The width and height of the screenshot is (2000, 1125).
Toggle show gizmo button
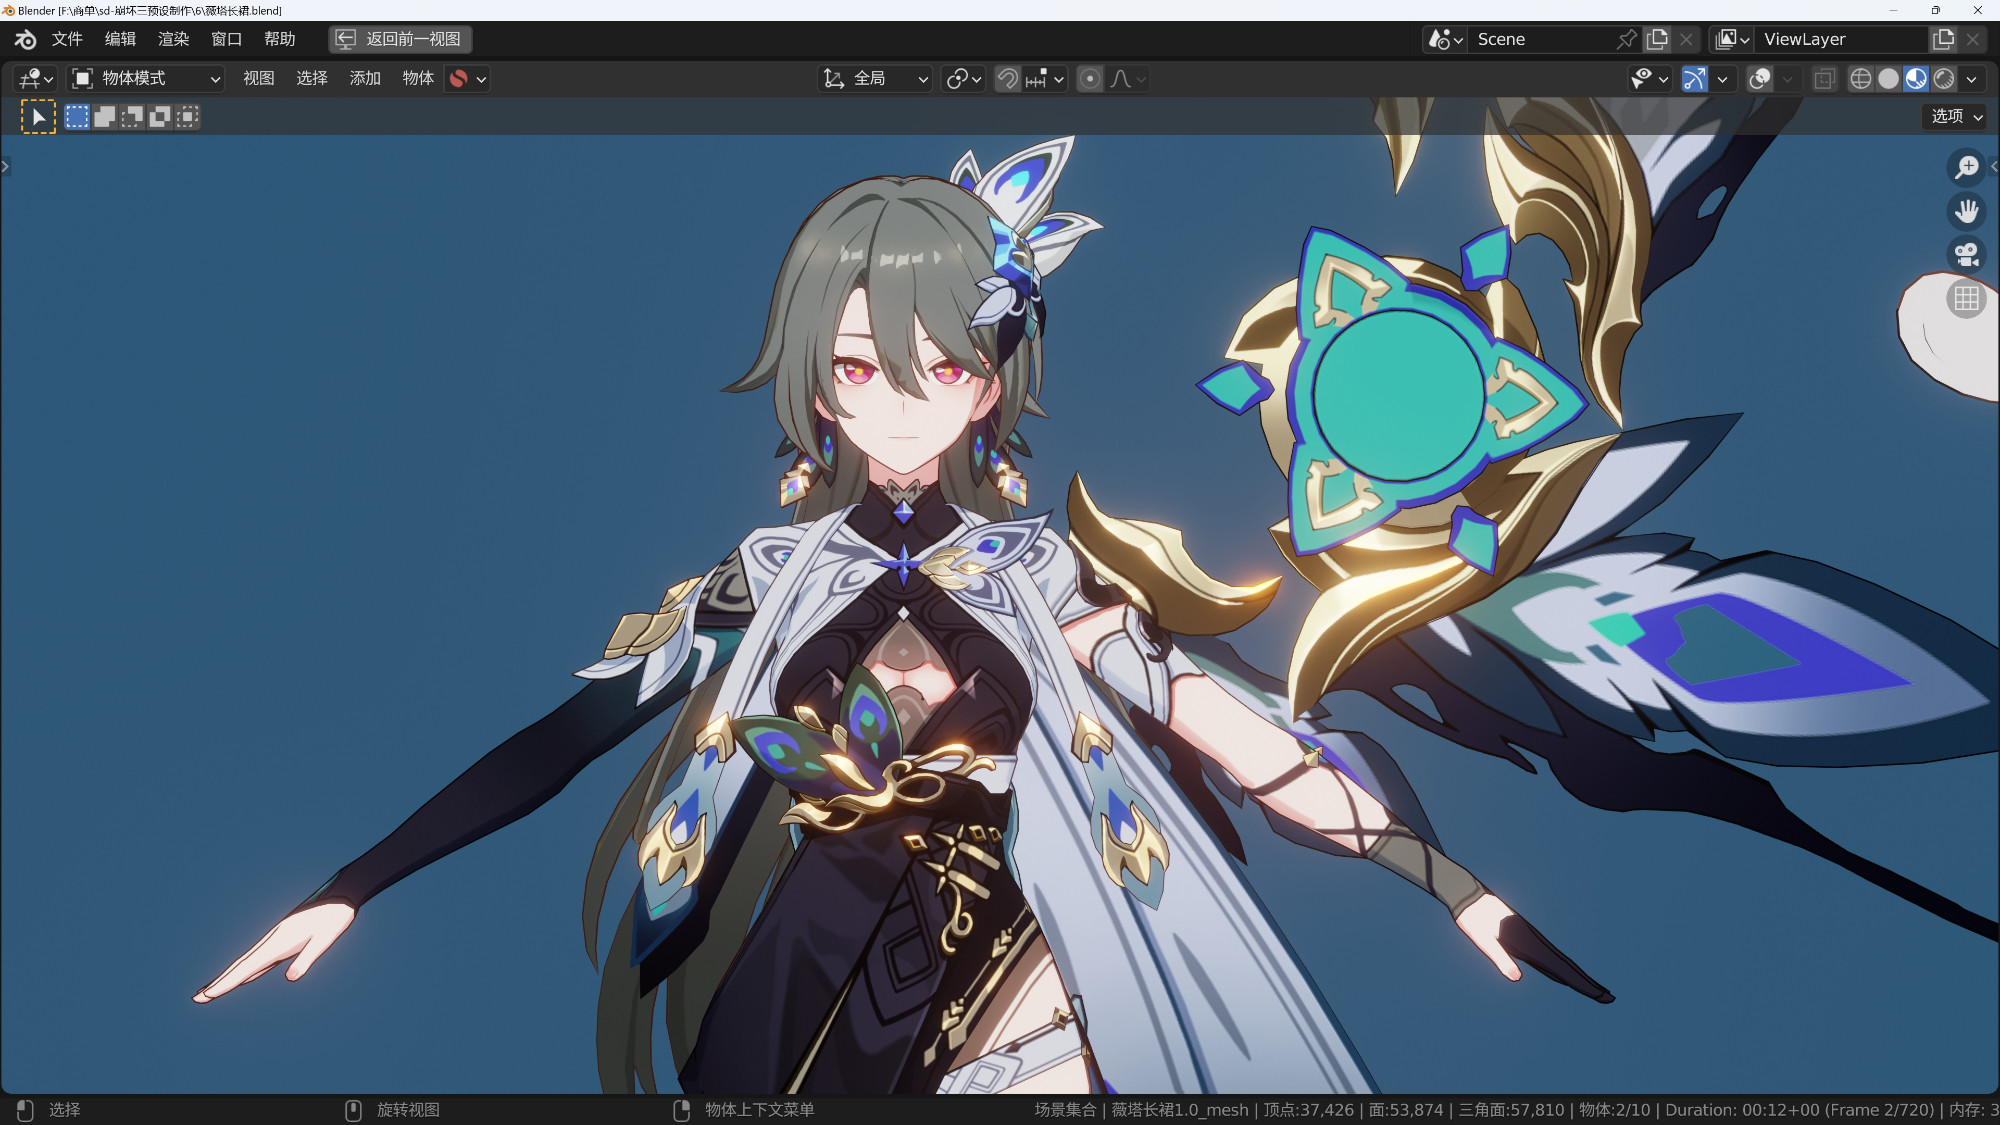[x=1694, y=79]
